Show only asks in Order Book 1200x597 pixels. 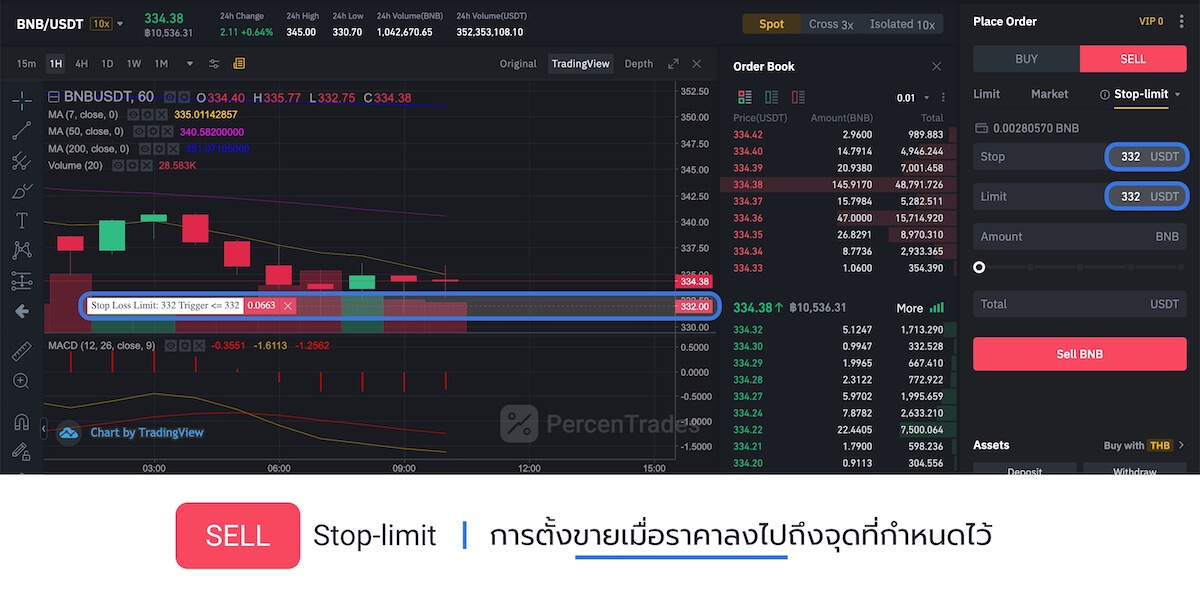pyautogui.click(x=798, y=97)
